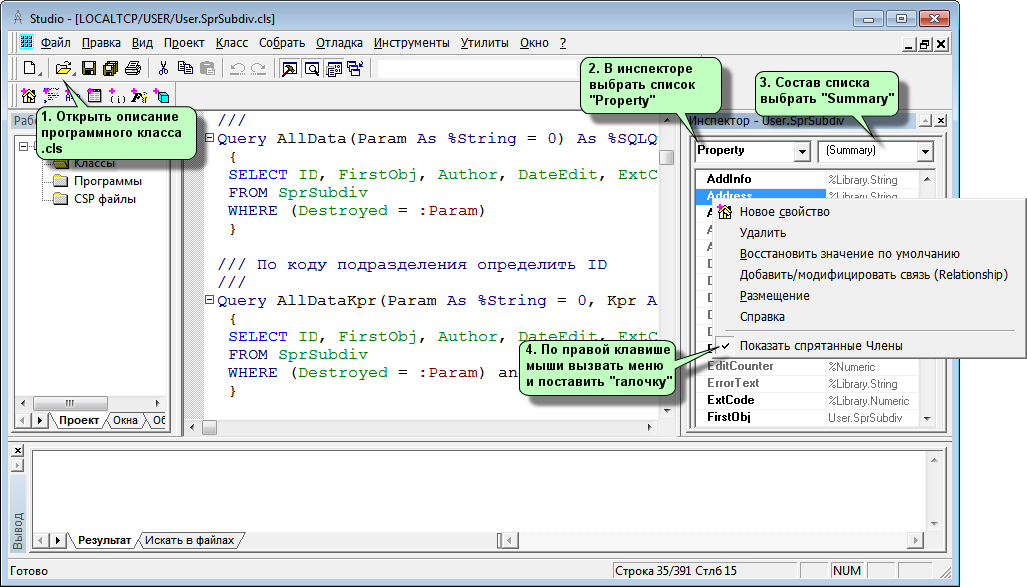Open the 'Отладка' menu

click(339, 43)
